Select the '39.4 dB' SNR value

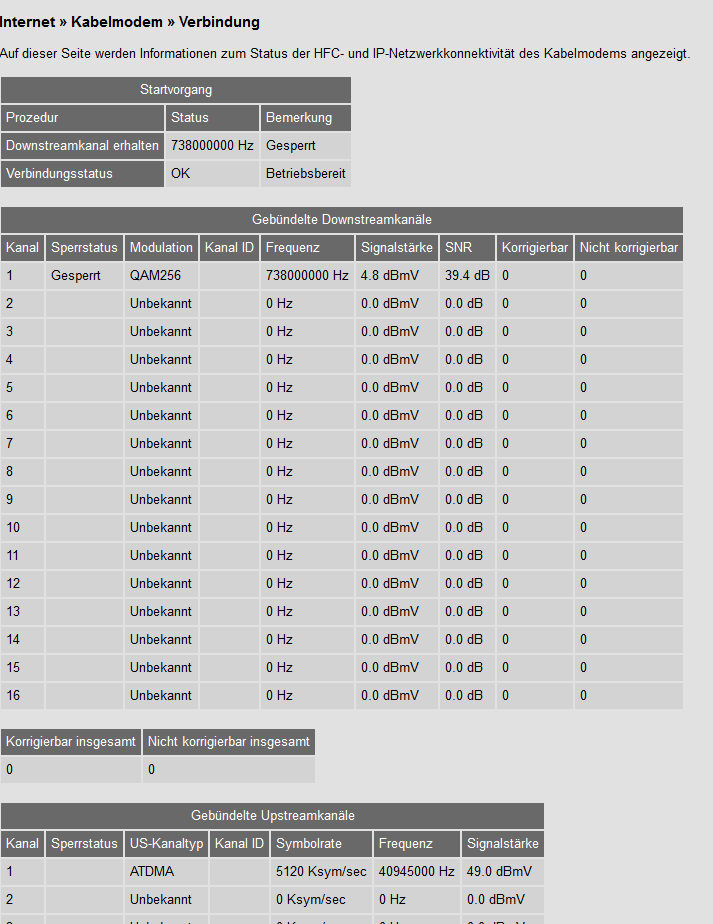[x=467, y=276]
